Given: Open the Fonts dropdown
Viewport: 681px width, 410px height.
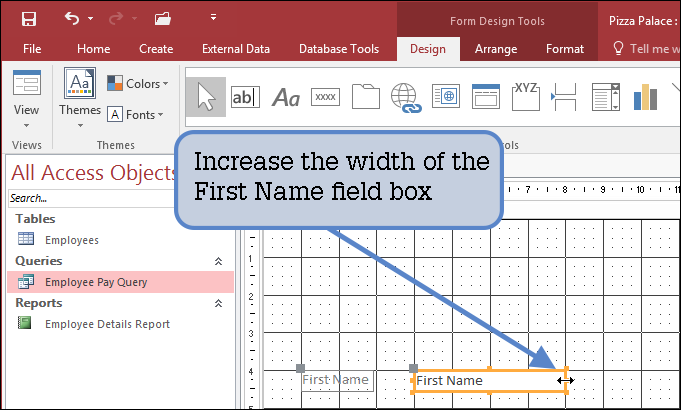Looking at the screenshot, I should click(135, 115).
